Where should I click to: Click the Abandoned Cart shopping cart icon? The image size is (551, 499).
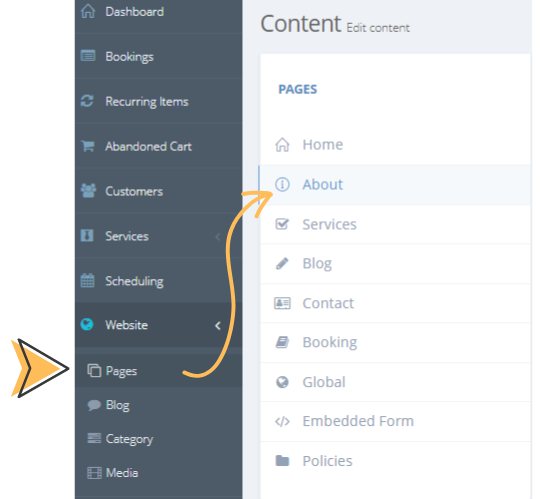(x=88, y=146)
